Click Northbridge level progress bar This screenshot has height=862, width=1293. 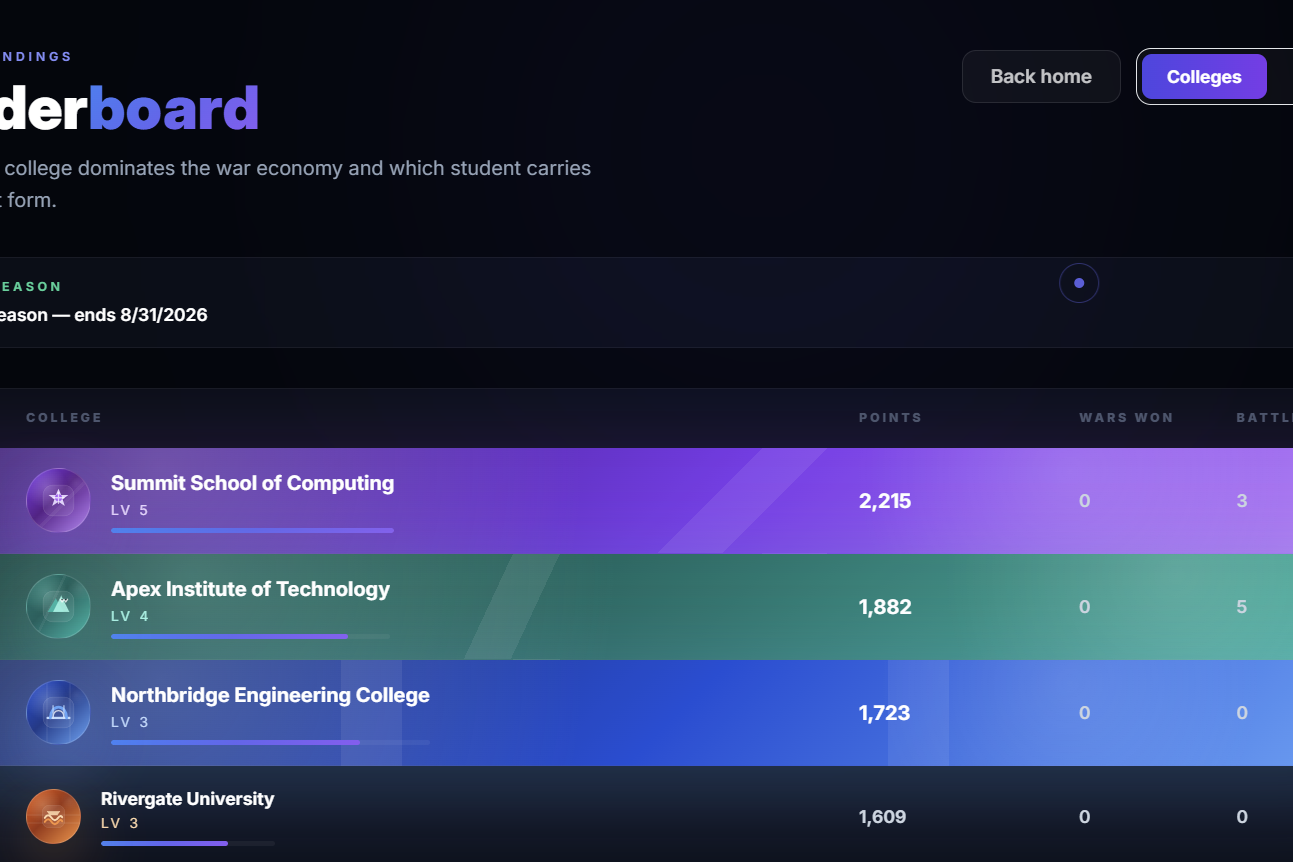coord(270,742)
